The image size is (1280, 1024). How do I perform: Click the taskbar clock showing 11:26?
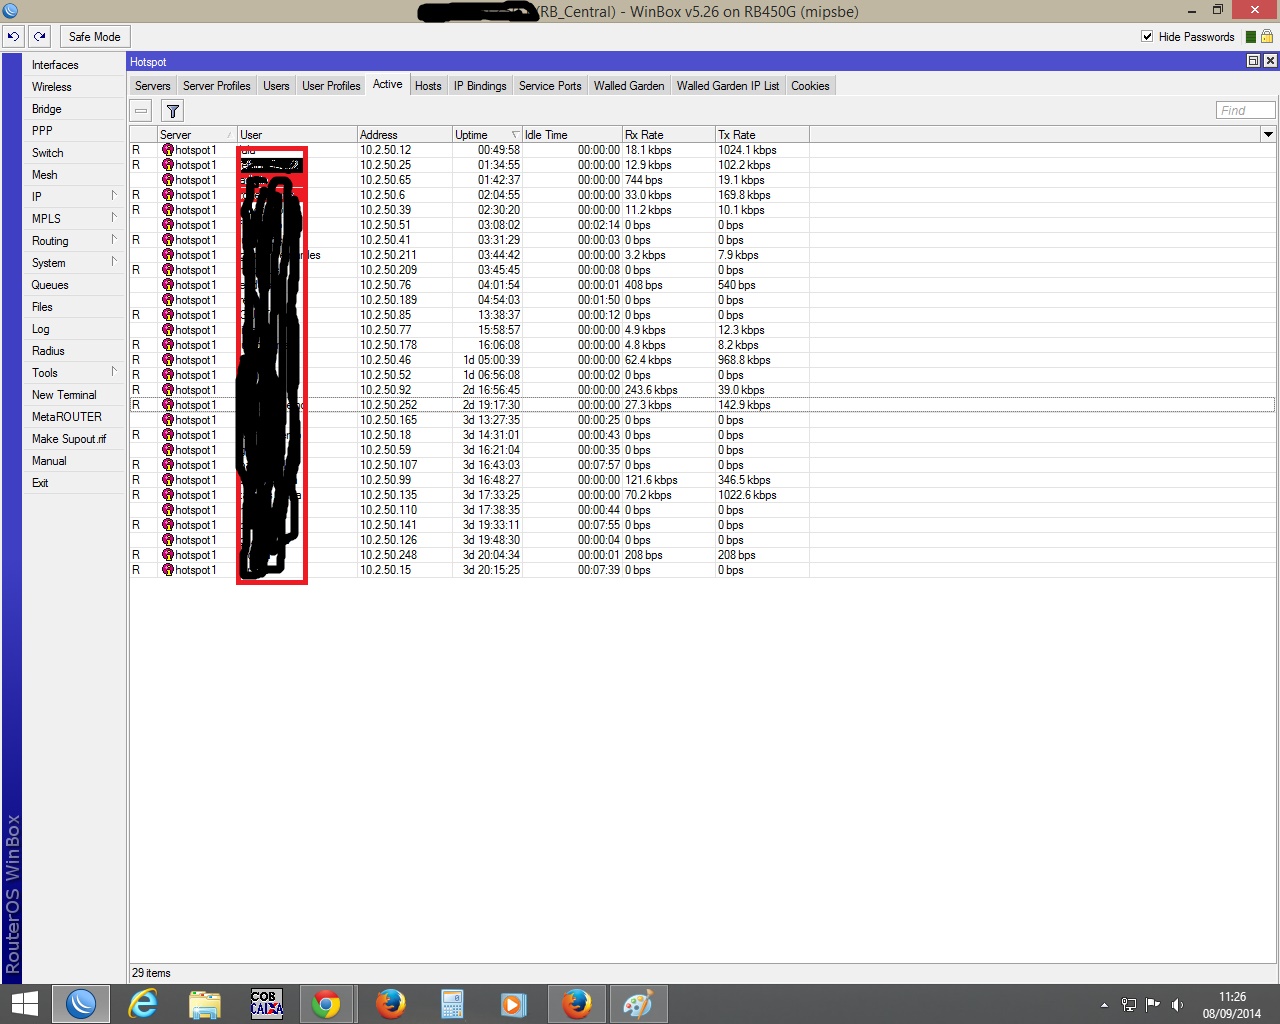point(1232,1005)
